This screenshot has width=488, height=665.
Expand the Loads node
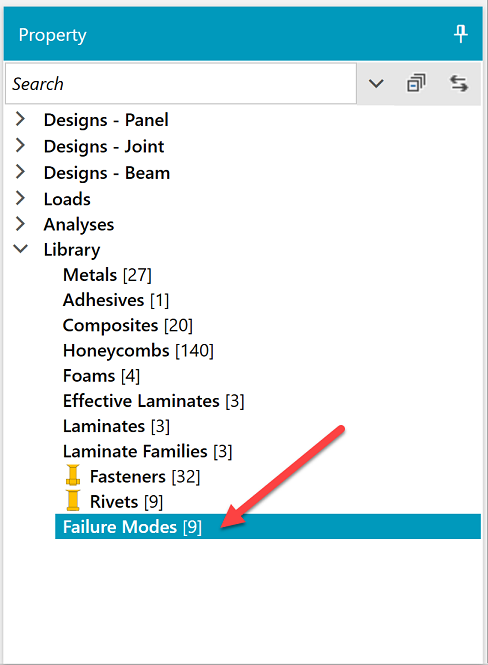(x=20, y=198)
